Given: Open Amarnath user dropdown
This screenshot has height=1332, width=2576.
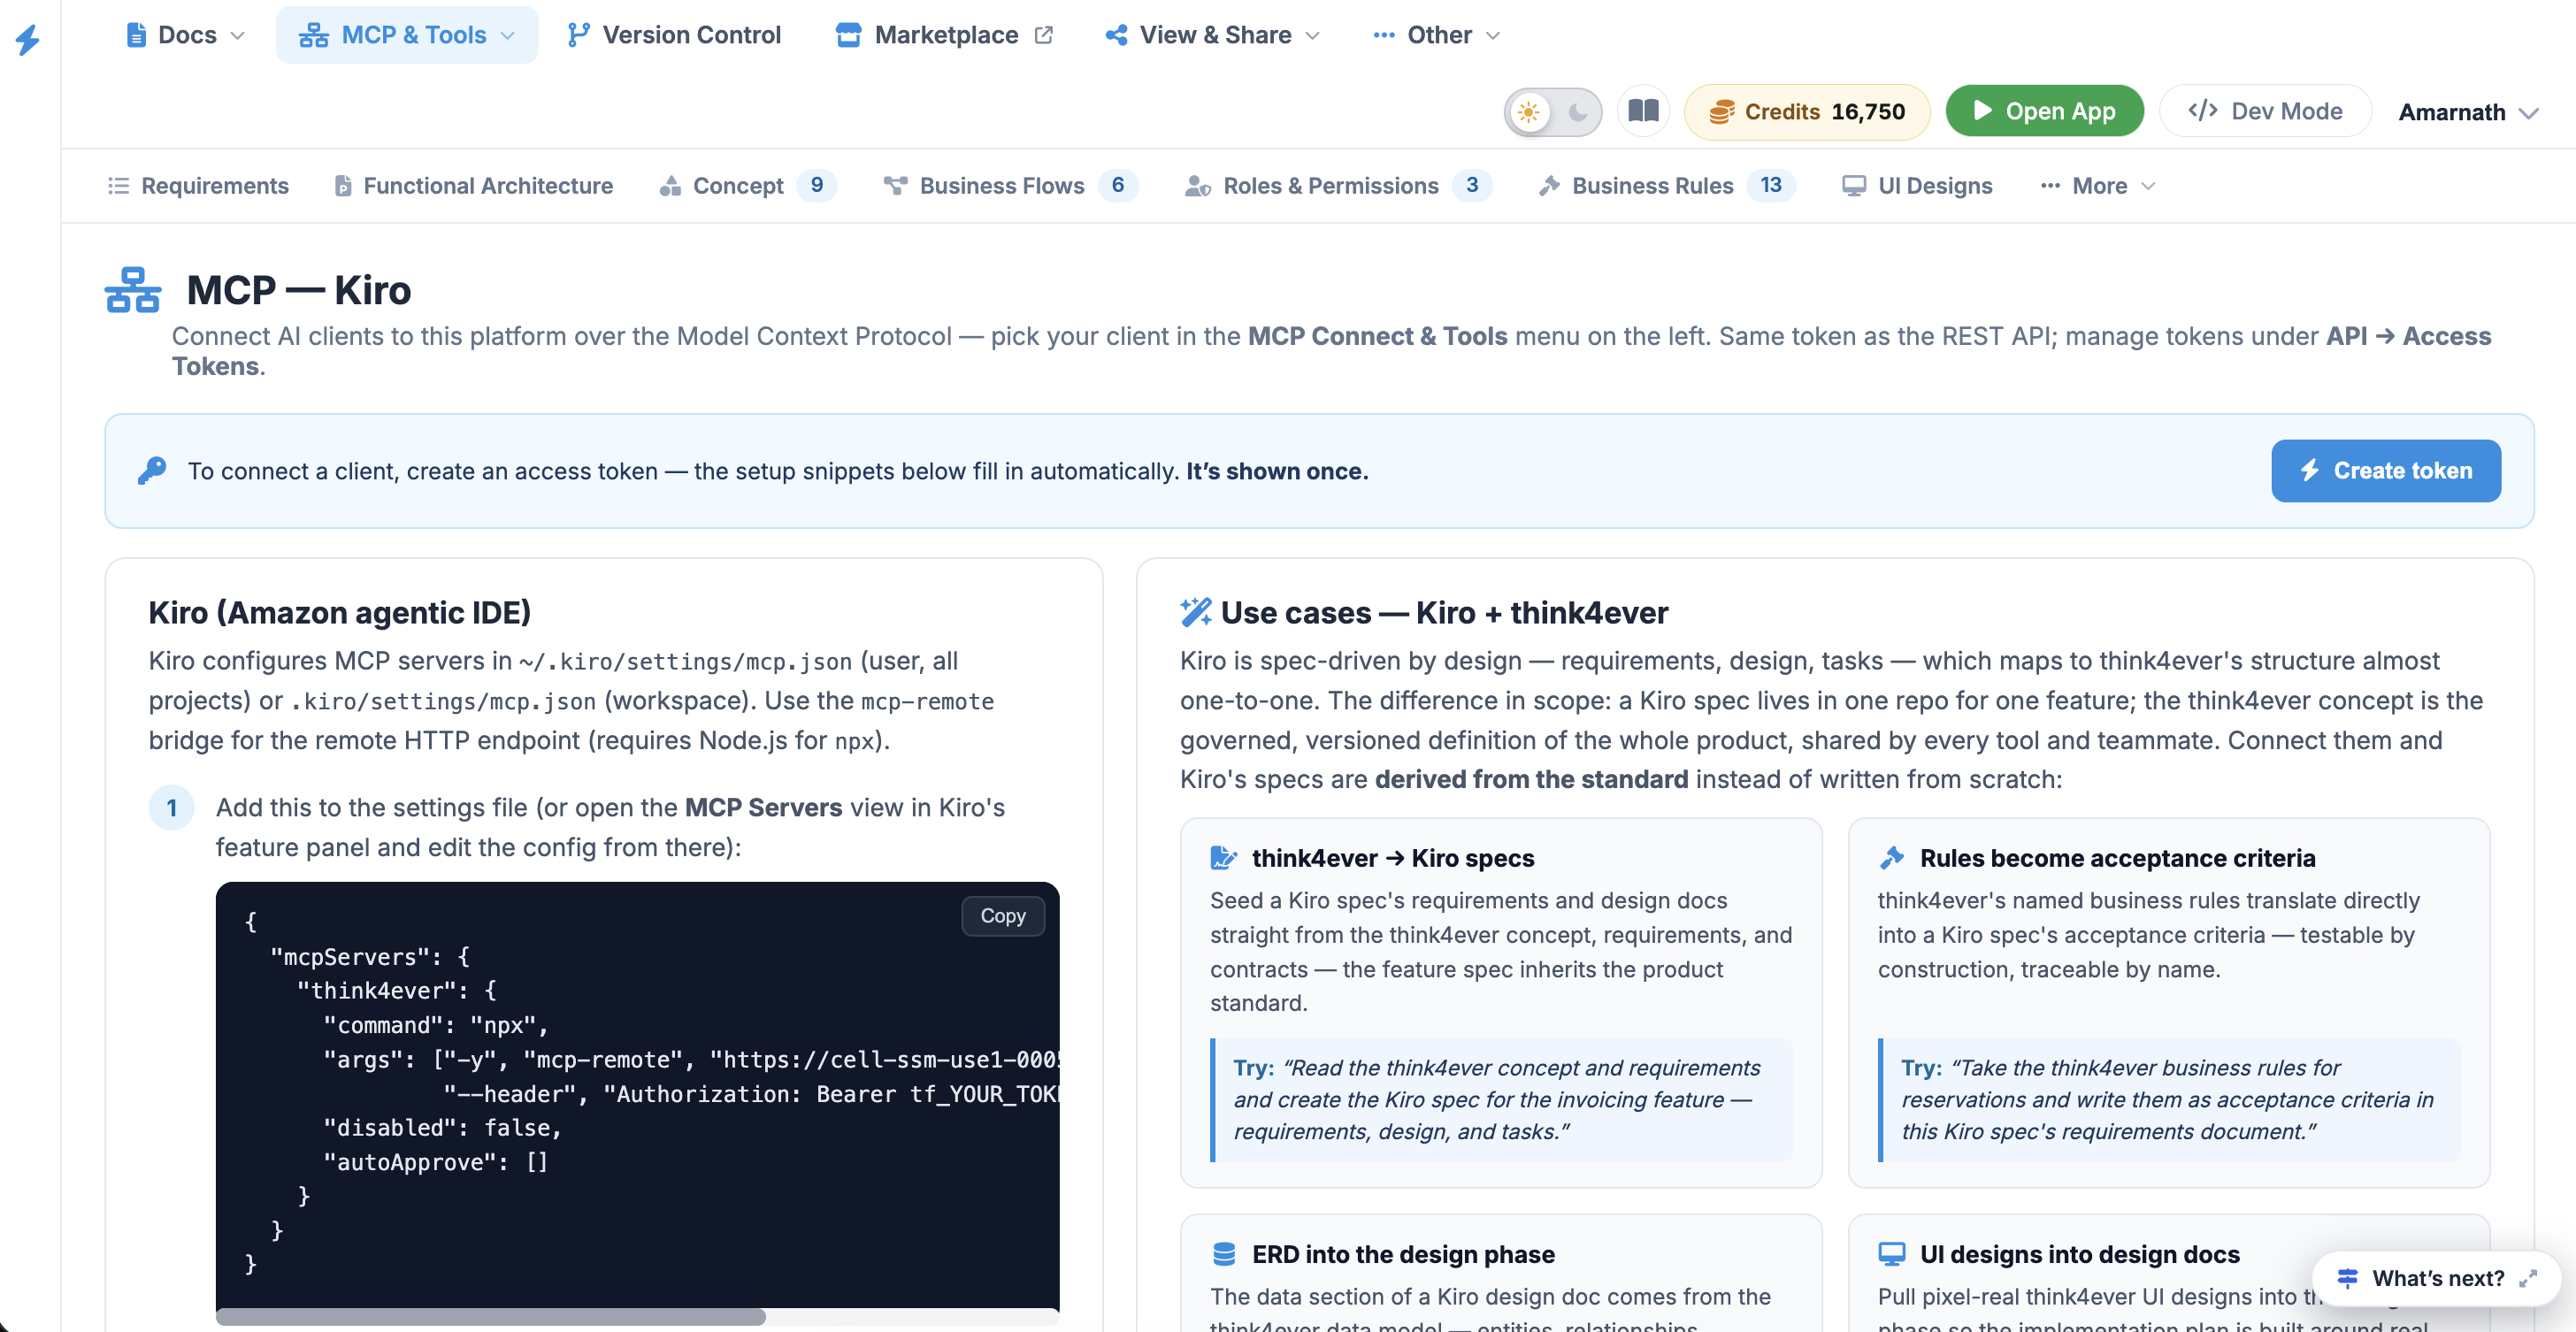Looking at the screenshot, I should 2467,112.
